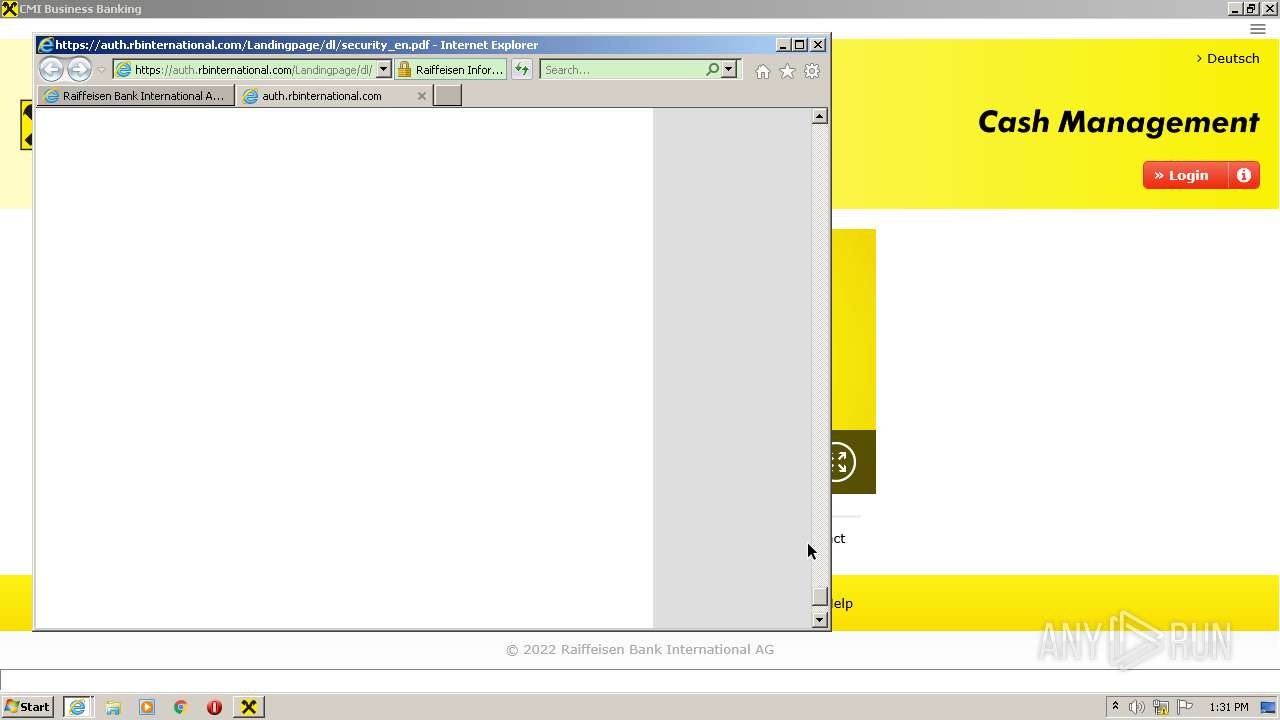Click the CMI Business Banking title icon
1280x720 pixels.
[x=9, y=9]
